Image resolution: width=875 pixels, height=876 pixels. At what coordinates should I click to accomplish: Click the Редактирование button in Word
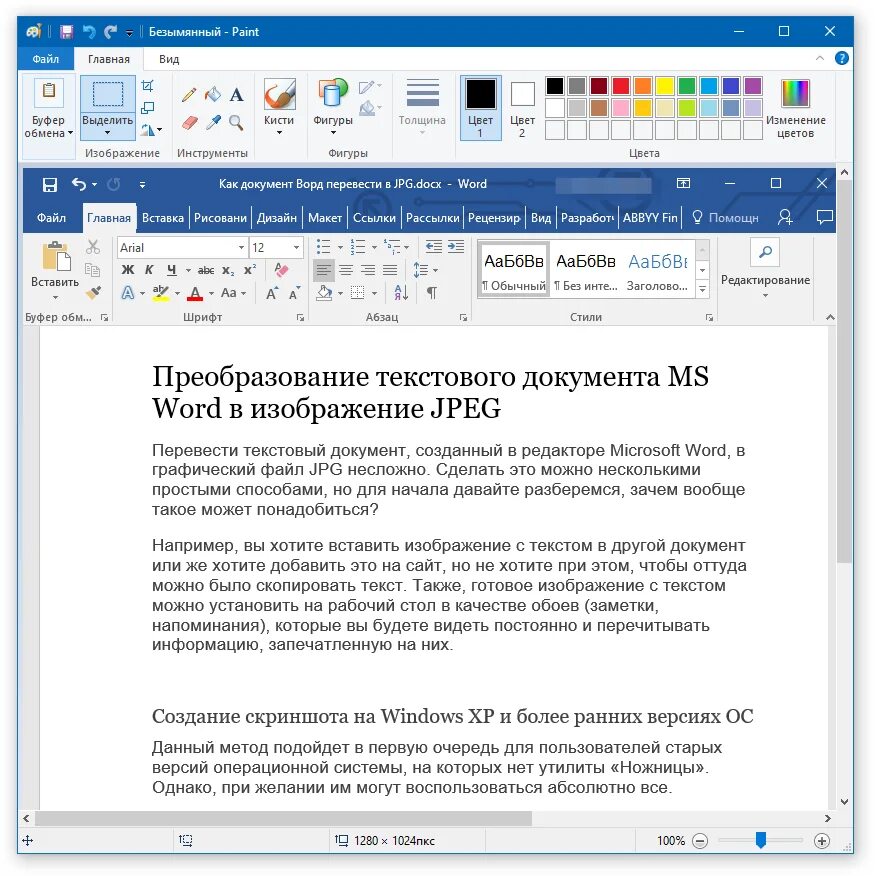[x=765, y=269]
